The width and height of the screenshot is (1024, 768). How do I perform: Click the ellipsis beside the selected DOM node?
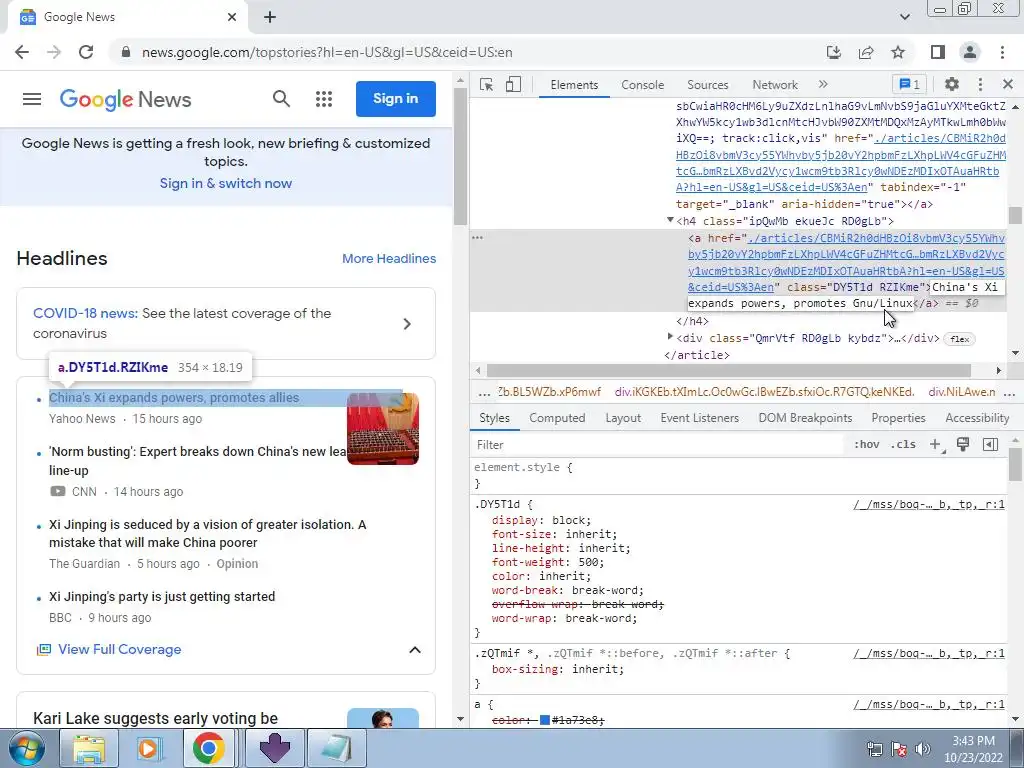tap(477, 238)
